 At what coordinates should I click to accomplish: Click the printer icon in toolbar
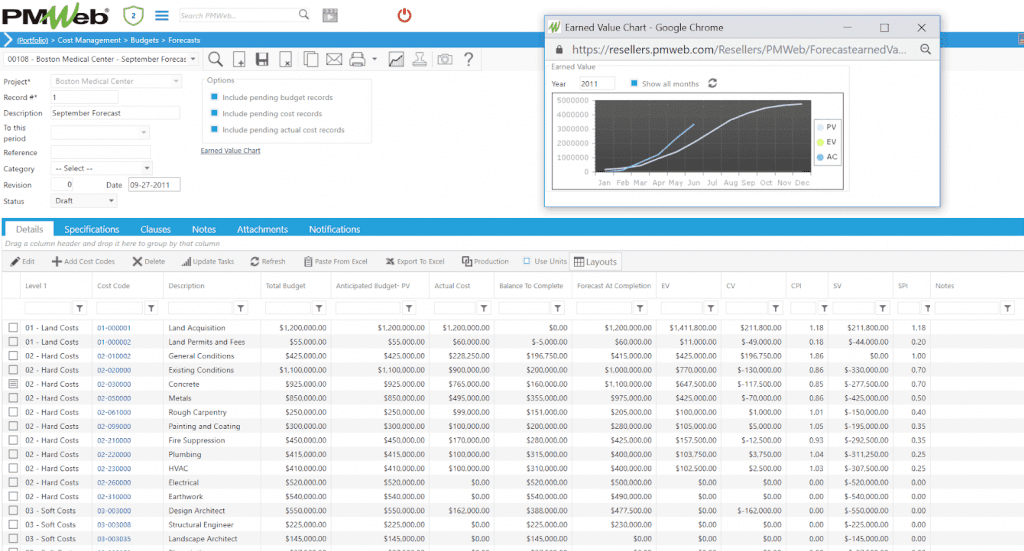(x=357, y=60)
